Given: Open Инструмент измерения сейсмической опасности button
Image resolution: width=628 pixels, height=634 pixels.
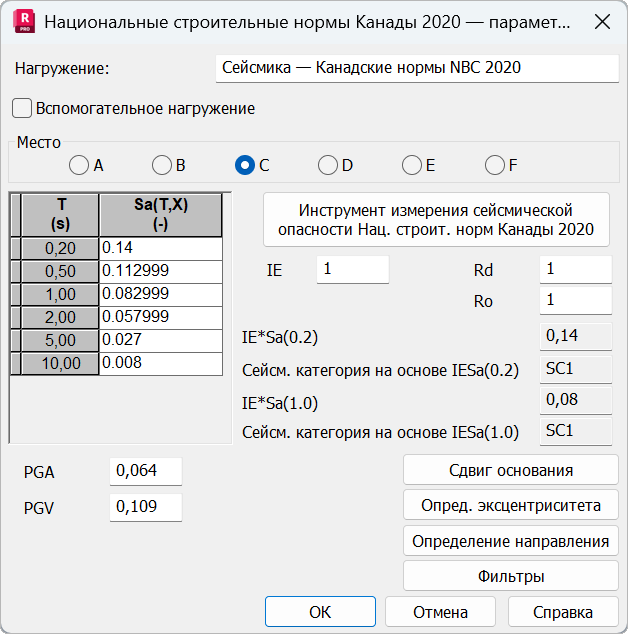Looking at the screenshot, I should (436, 220).
